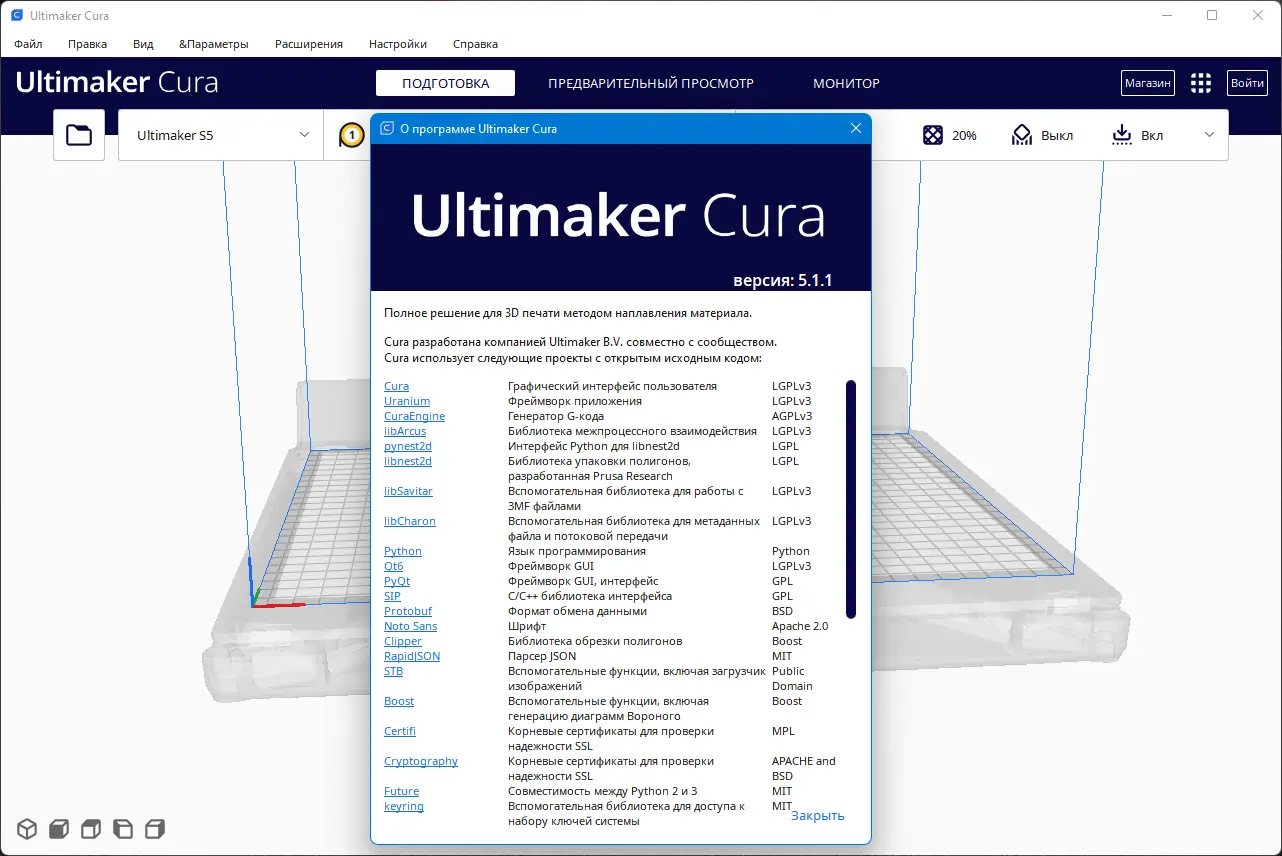Viewport: 1282px width, 856px height.
Task: Click the Войти sign-in button
Action: point(1247,83)
